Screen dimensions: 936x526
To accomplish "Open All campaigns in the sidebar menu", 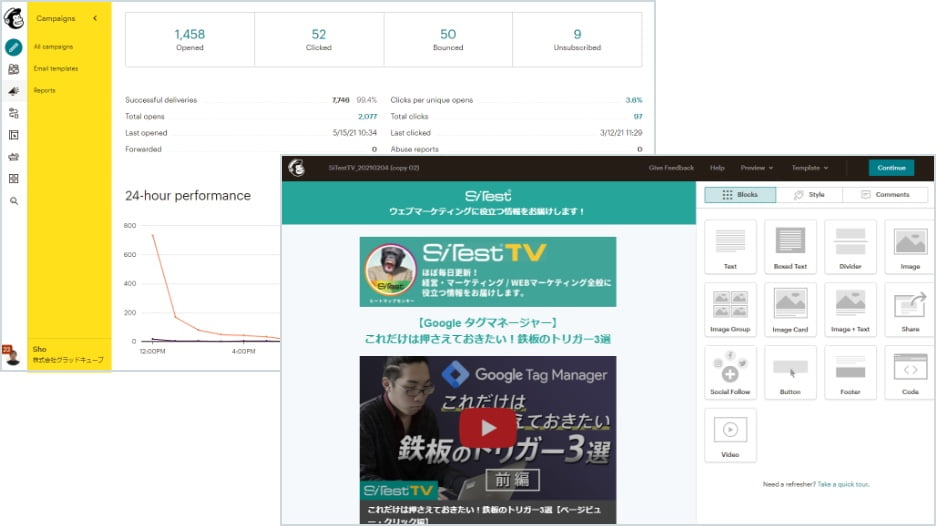I will click(x=53, y=47).
